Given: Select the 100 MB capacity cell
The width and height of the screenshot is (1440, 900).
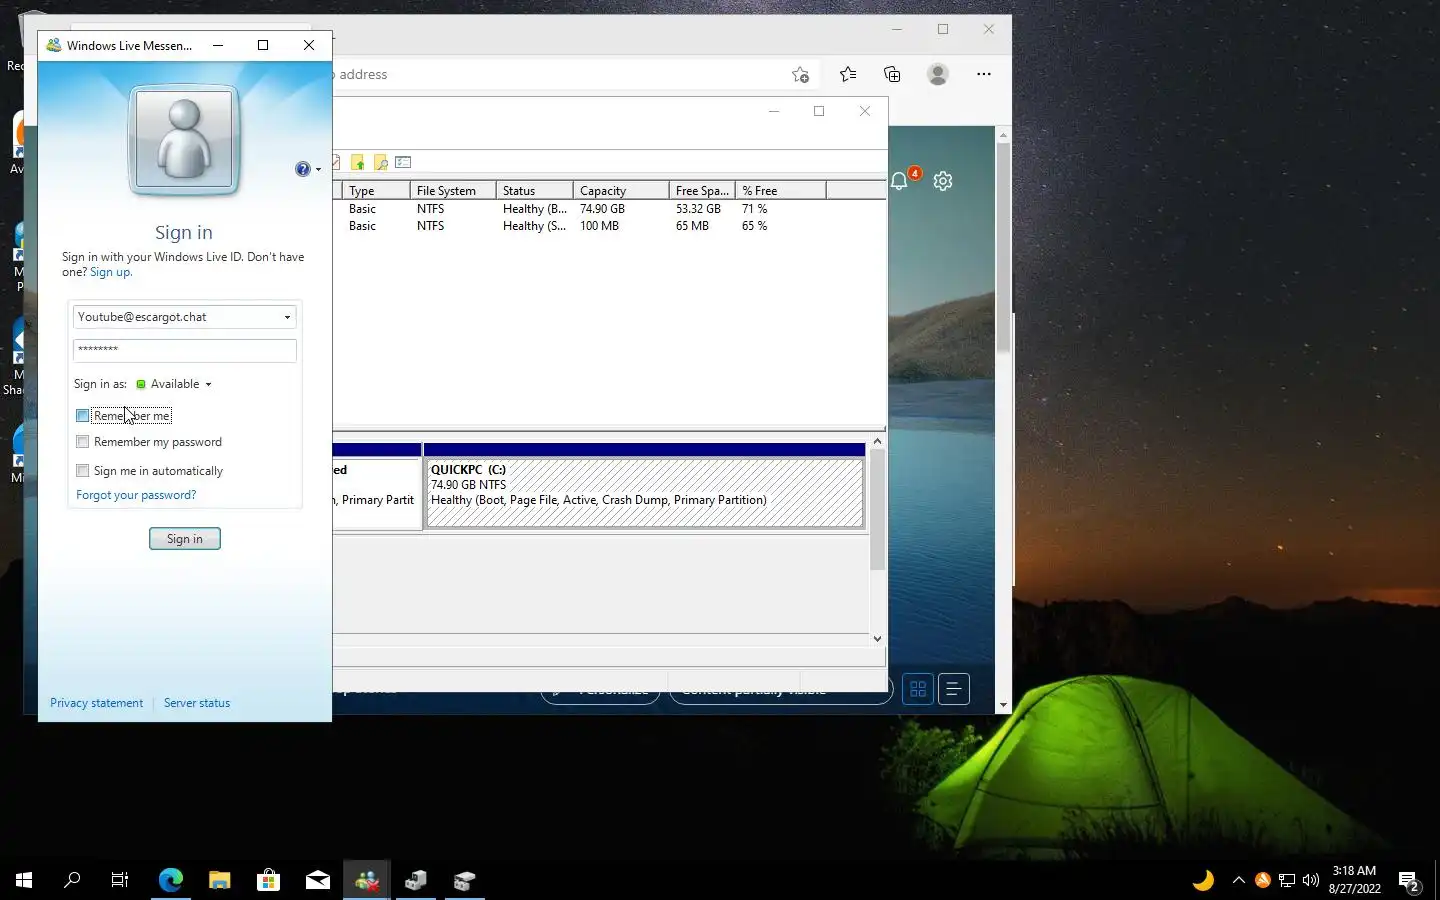Looking at the screenshot, I should tap(599, 226).
